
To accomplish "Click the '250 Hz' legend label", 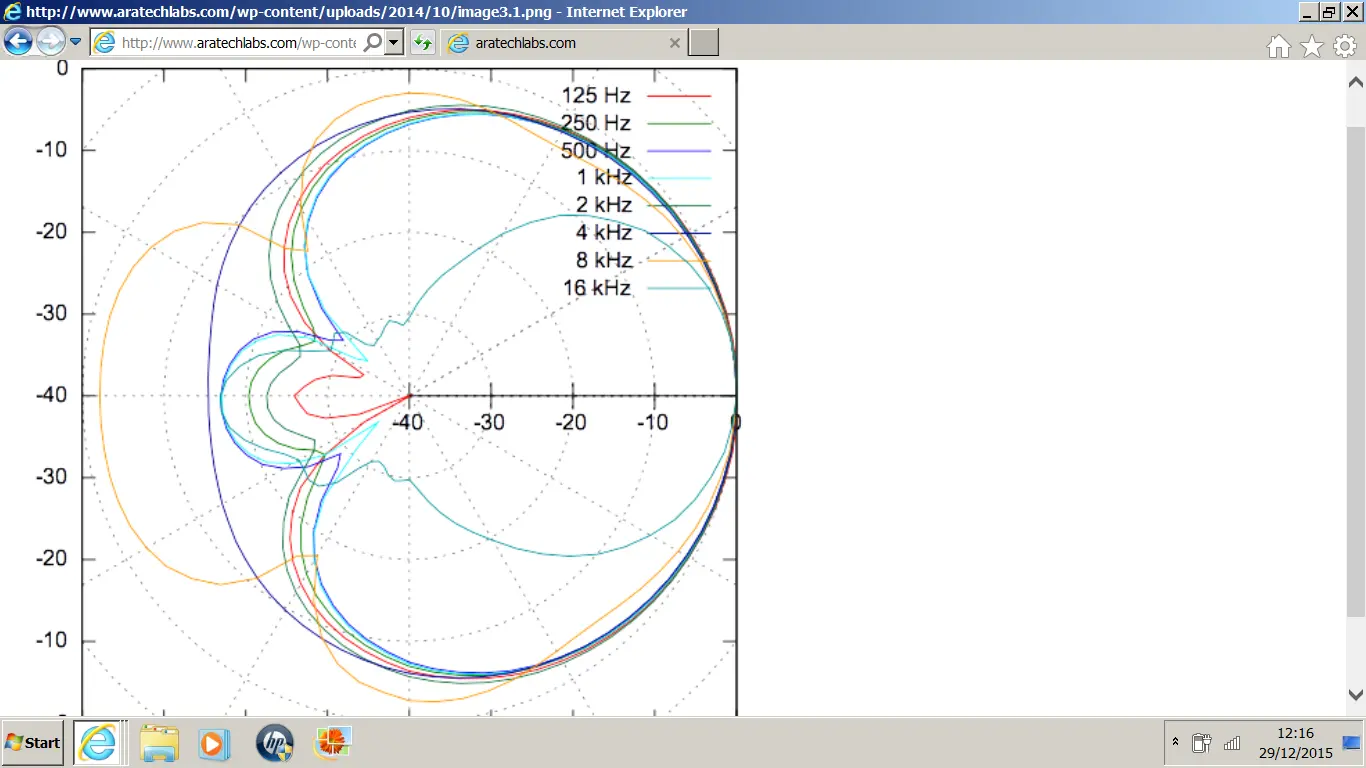I will (596, 123).
